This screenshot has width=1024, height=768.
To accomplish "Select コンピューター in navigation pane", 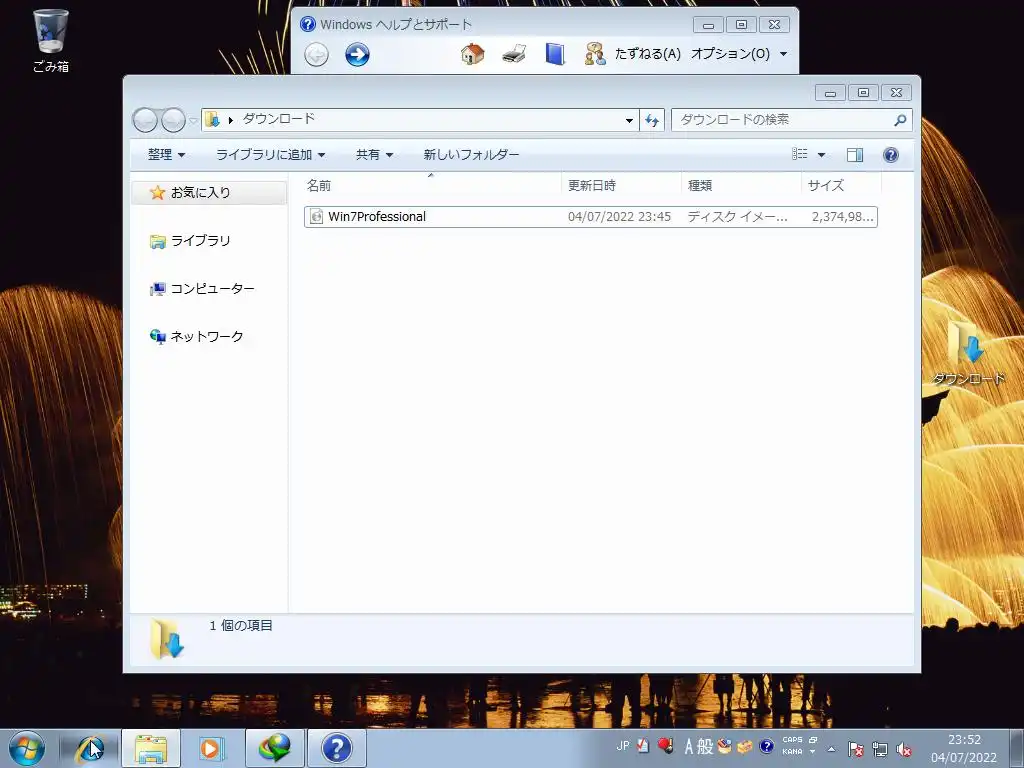I will 202,289.
